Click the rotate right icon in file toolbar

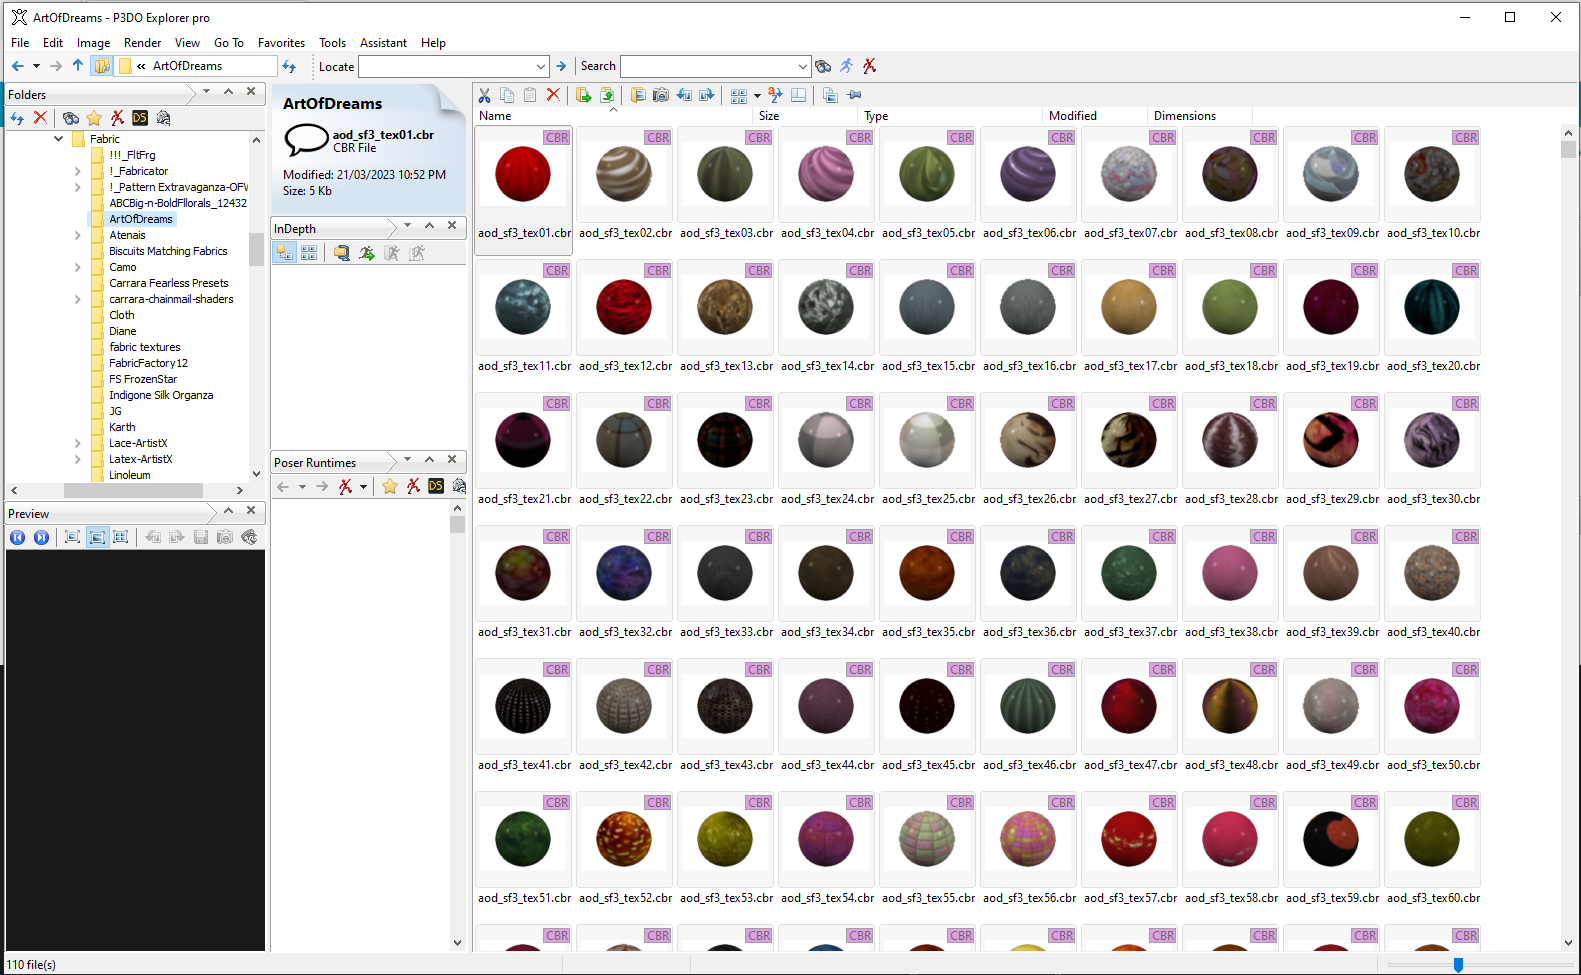(x=707, y=95)
